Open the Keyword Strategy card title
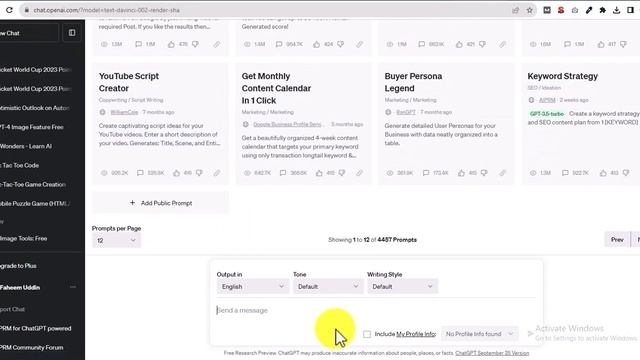Screen dimensions: 640x360 562,76
